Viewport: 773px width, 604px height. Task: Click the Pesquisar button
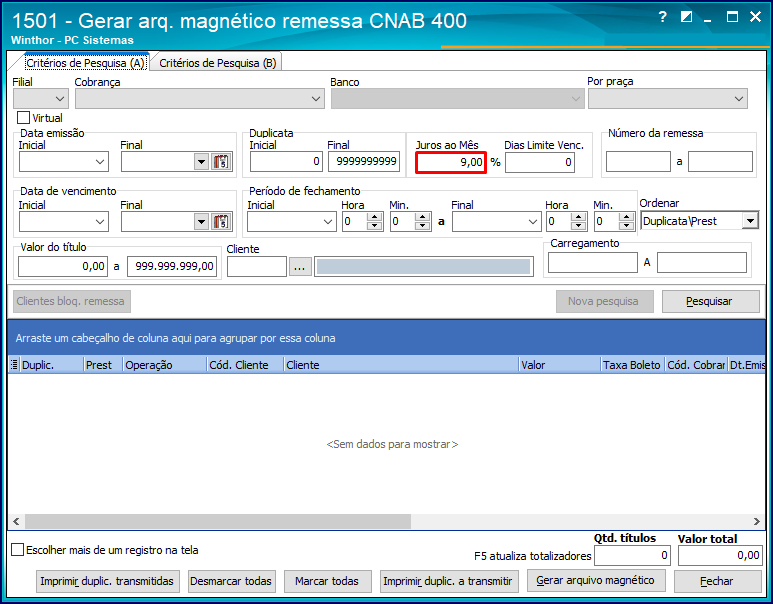710,301
